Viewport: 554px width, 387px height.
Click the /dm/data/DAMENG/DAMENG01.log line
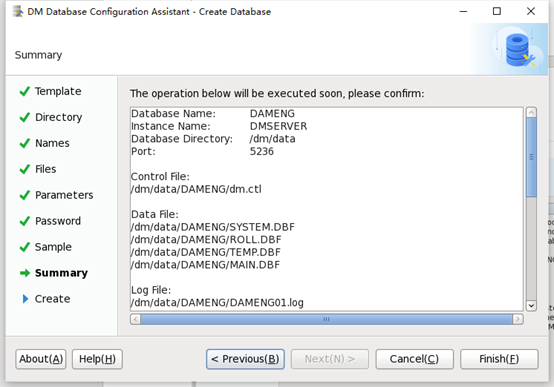click(217, 303)
